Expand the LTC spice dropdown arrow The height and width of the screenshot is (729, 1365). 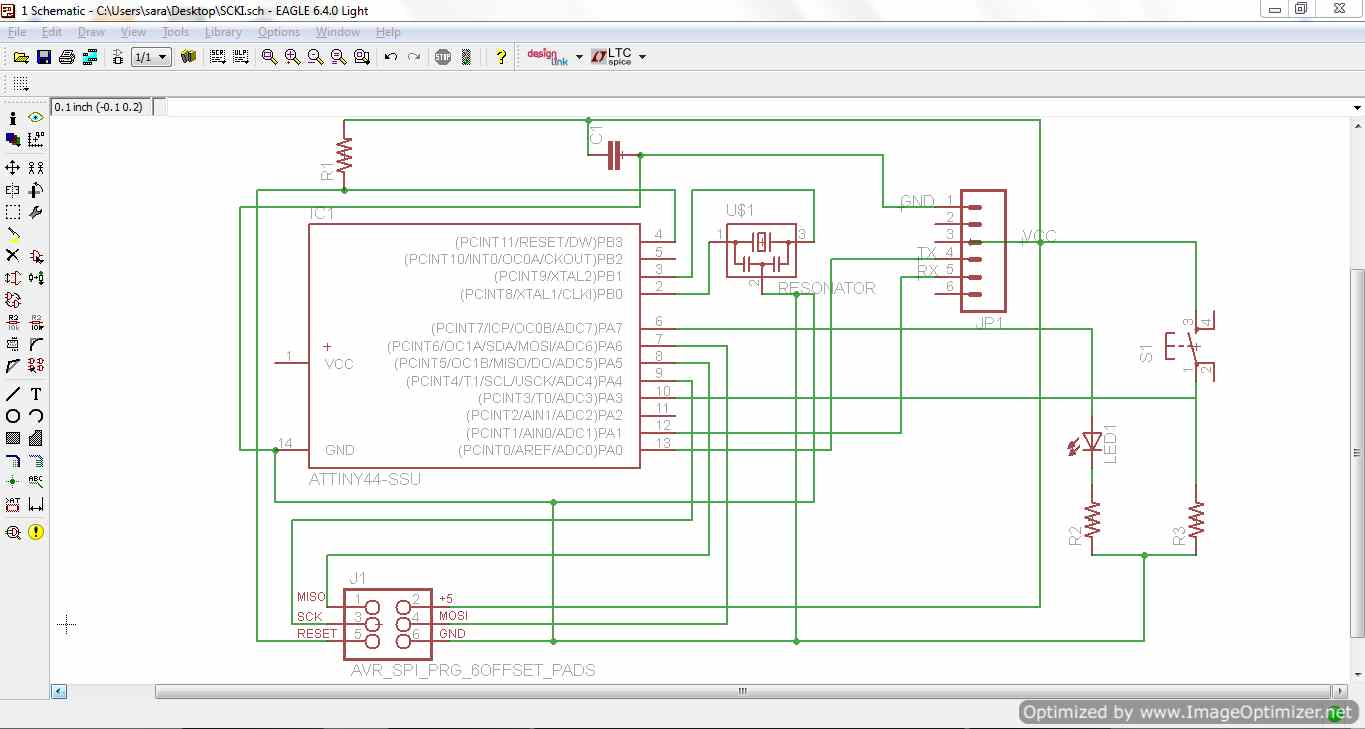click(x=642, y=57)
